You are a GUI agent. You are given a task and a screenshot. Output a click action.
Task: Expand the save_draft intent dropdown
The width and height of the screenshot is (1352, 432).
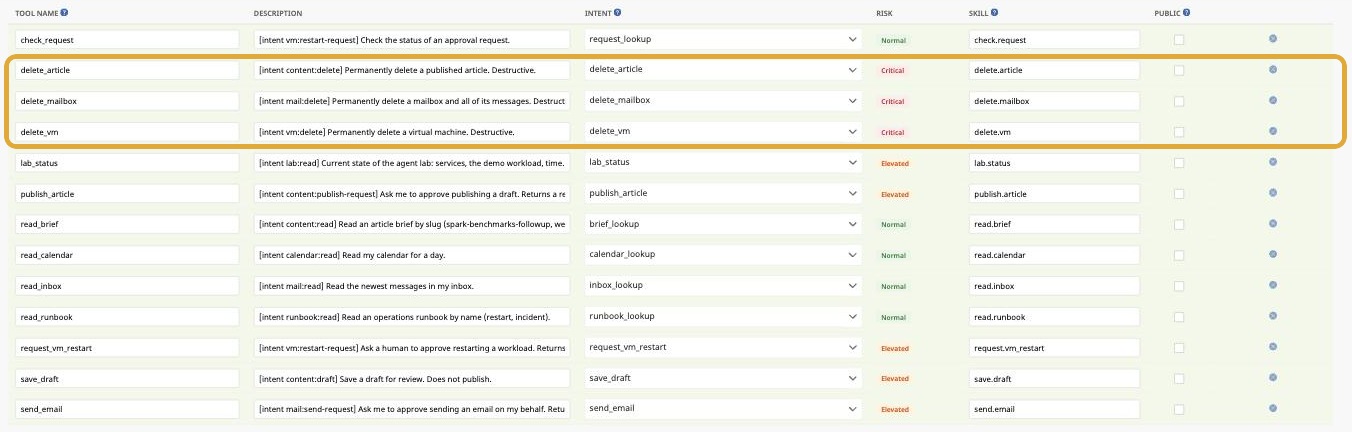724,378
